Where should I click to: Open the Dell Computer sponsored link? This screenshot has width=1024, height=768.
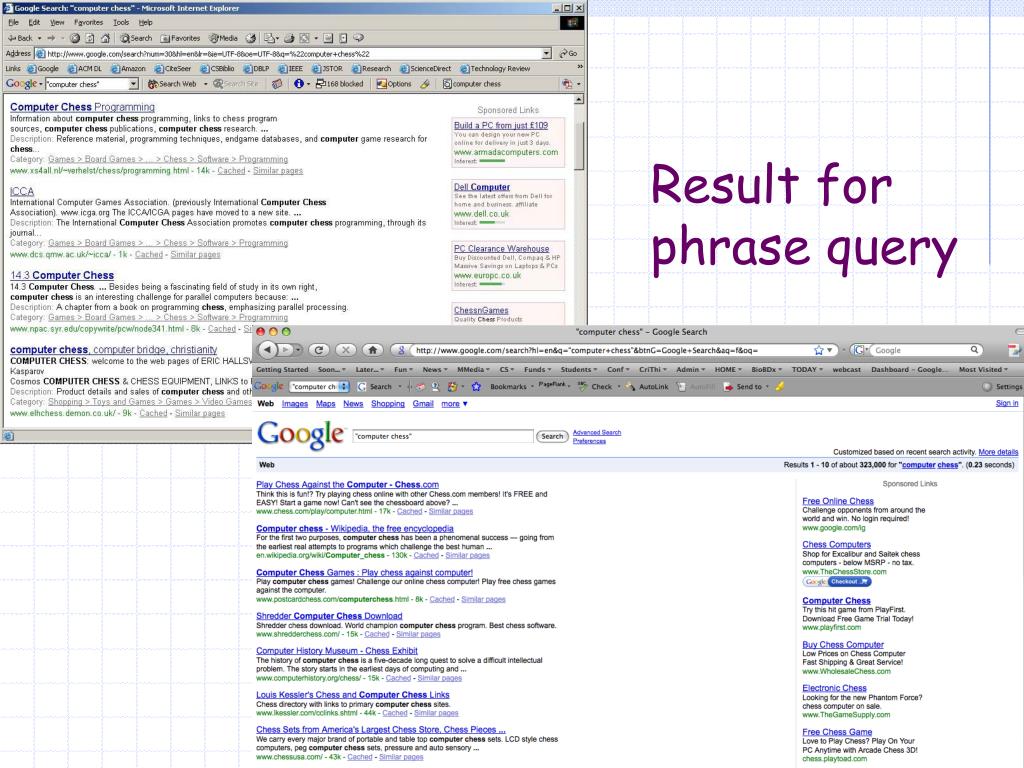pyautogui.click(x=482, y=187)
